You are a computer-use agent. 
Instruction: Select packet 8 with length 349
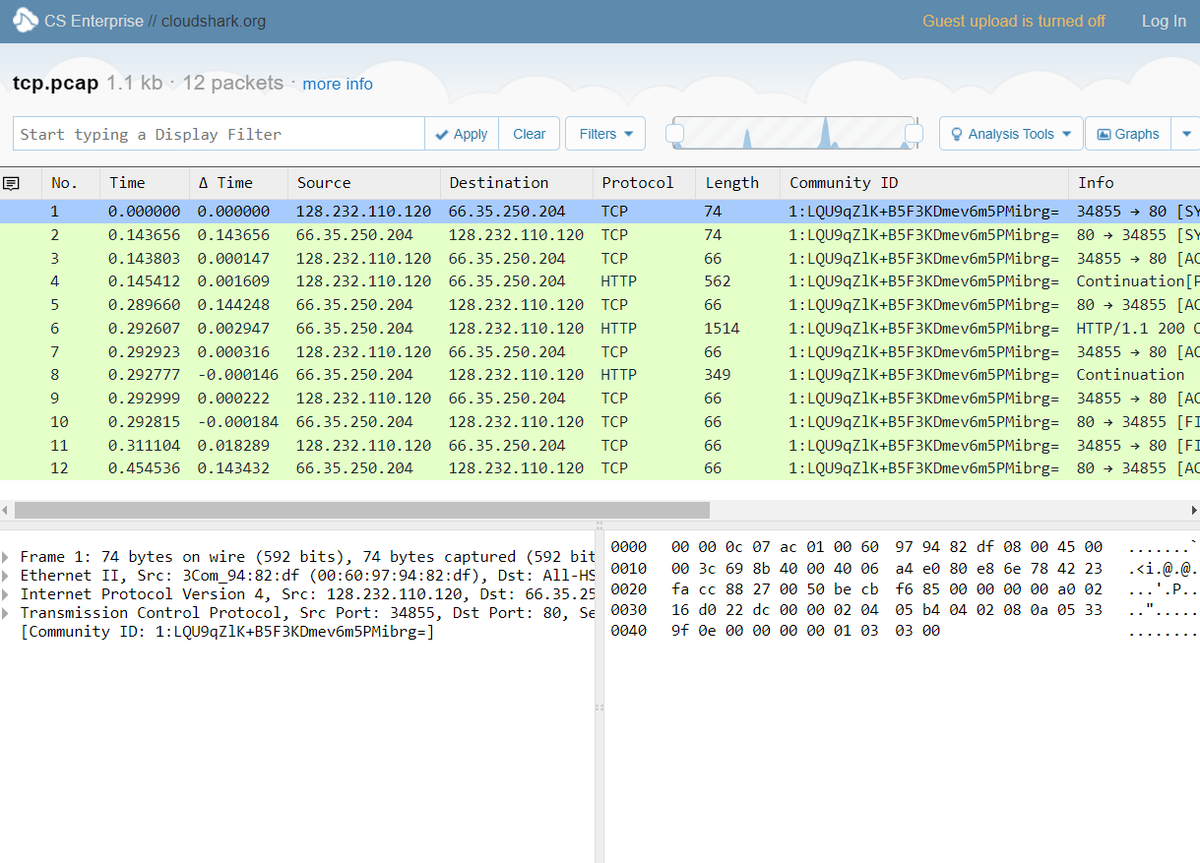point(600,375)
